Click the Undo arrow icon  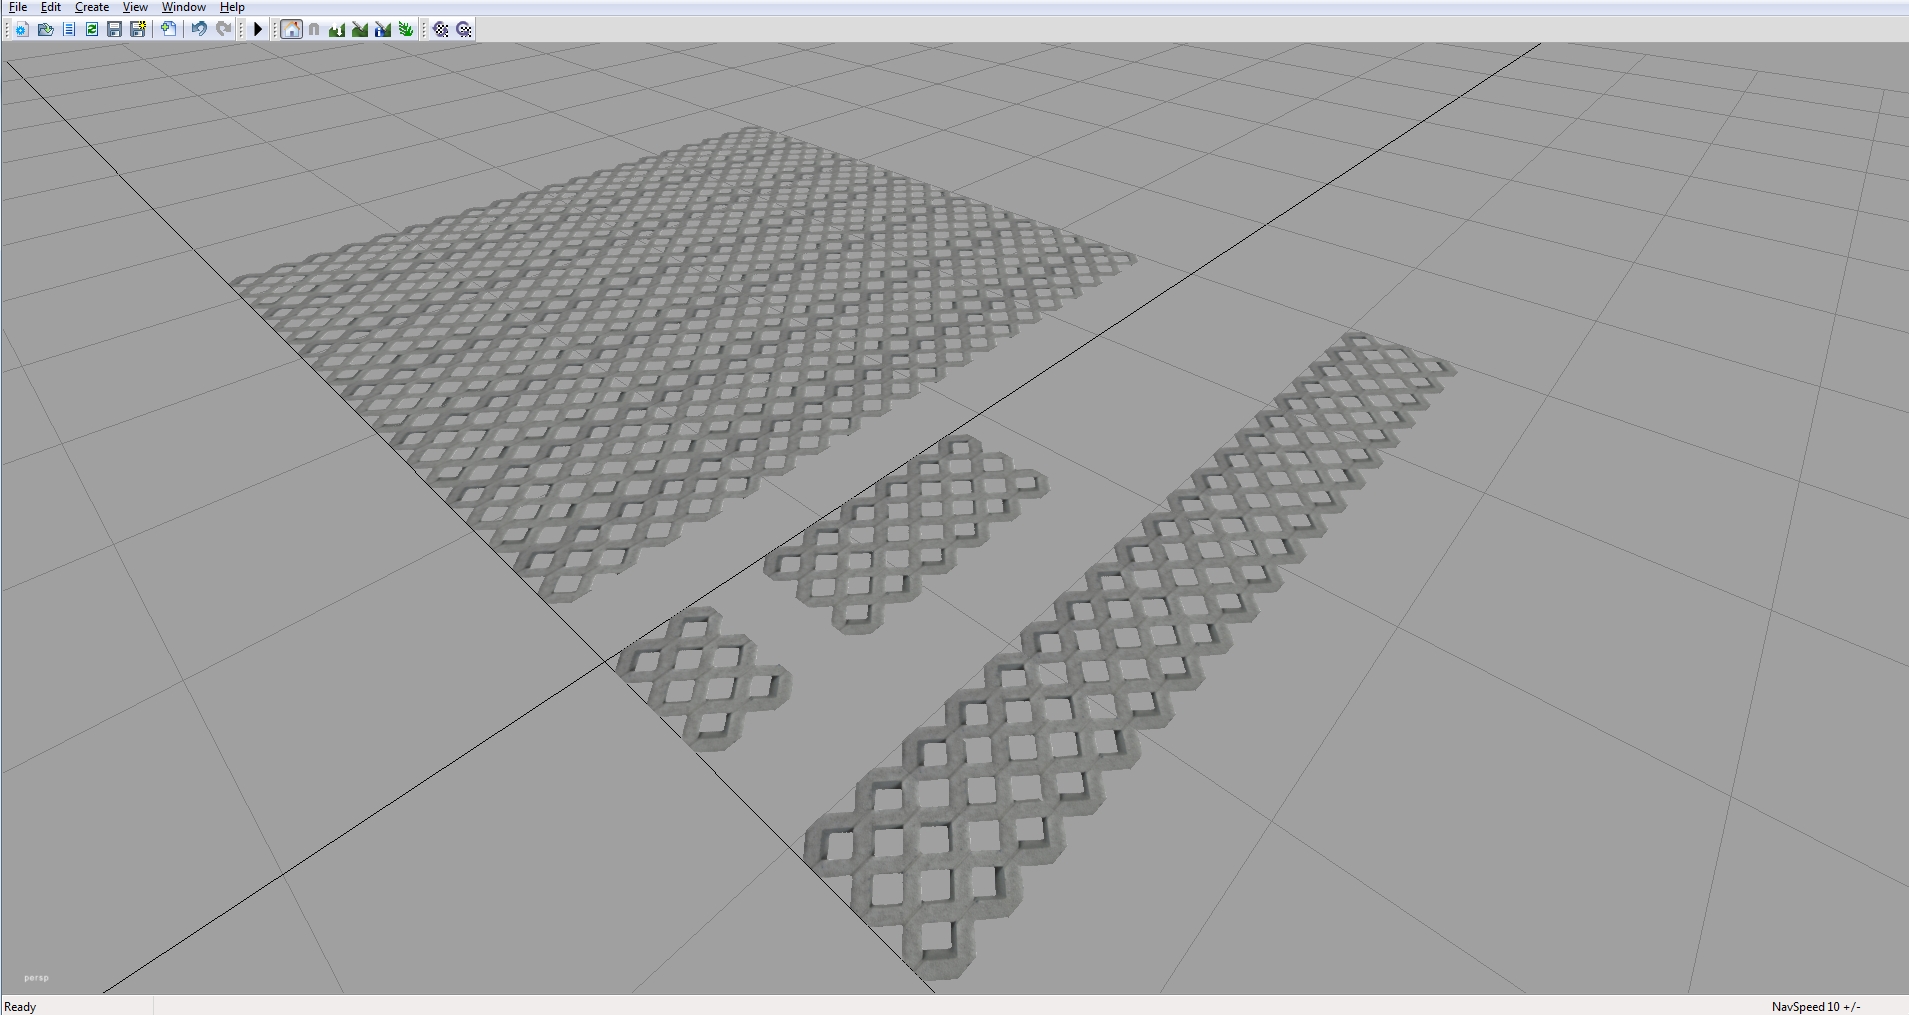(x=199, y=30)
